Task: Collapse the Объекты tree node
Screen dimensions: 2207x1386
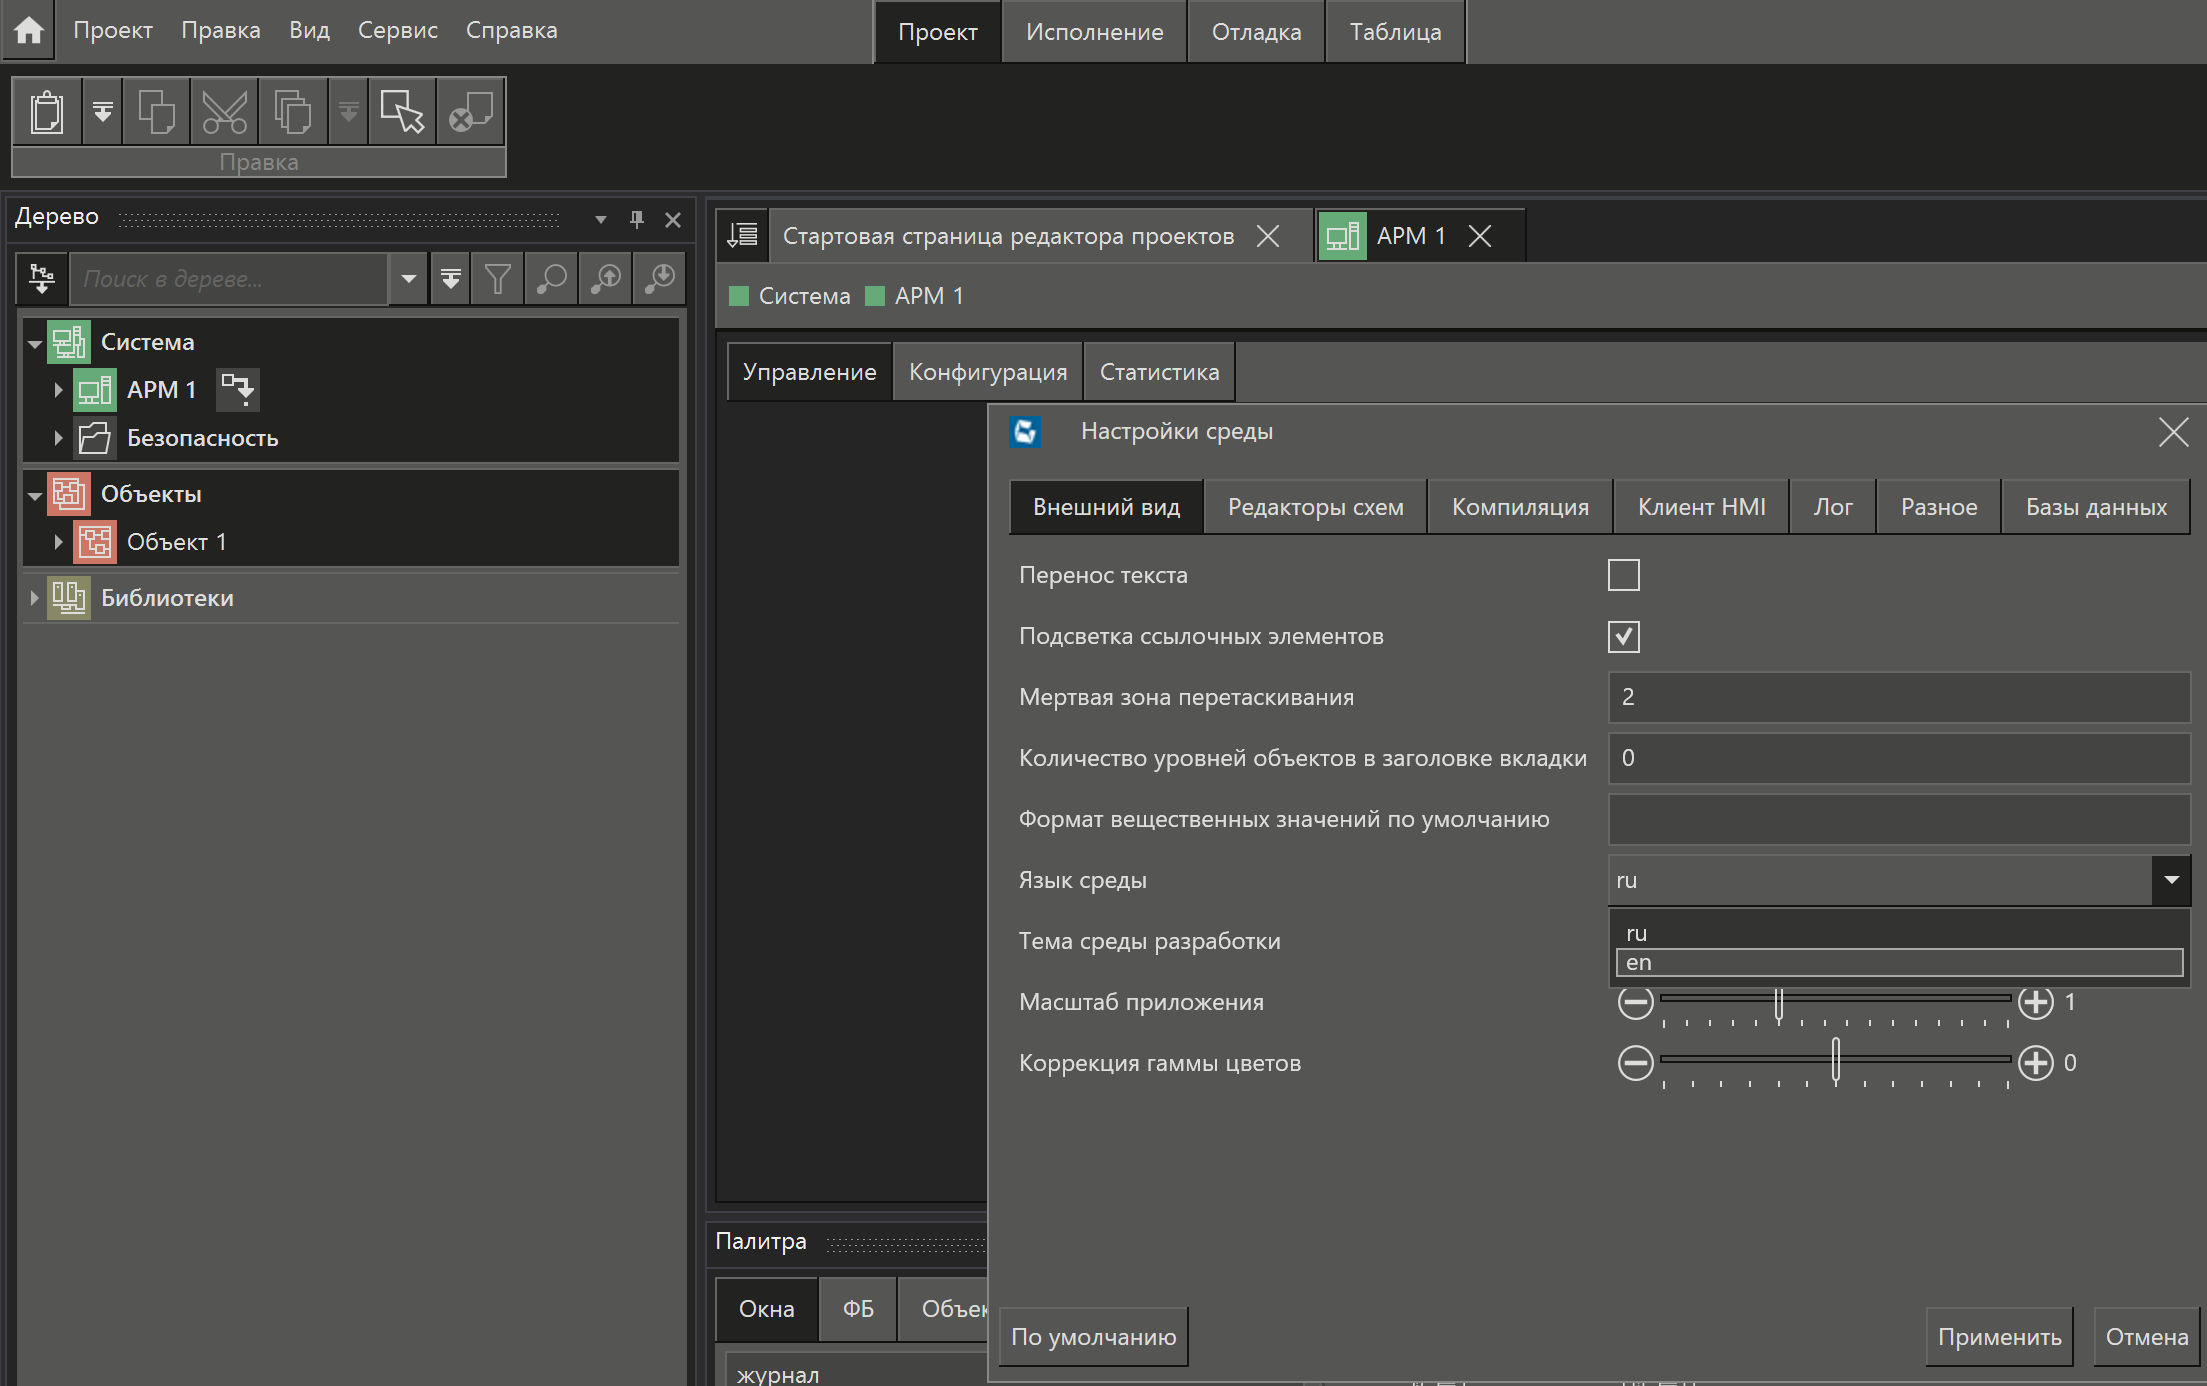Action: pos(34,495)
